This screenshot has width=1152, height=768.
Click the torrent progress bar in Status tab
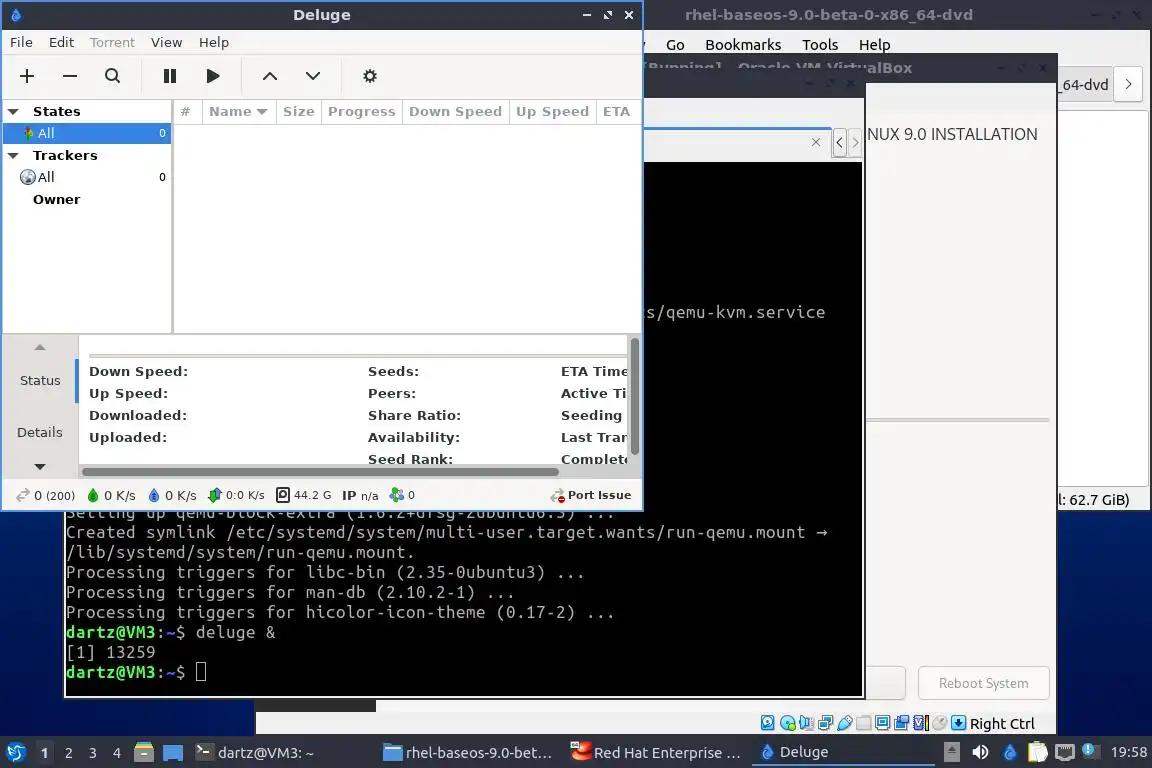click(357, 356)
